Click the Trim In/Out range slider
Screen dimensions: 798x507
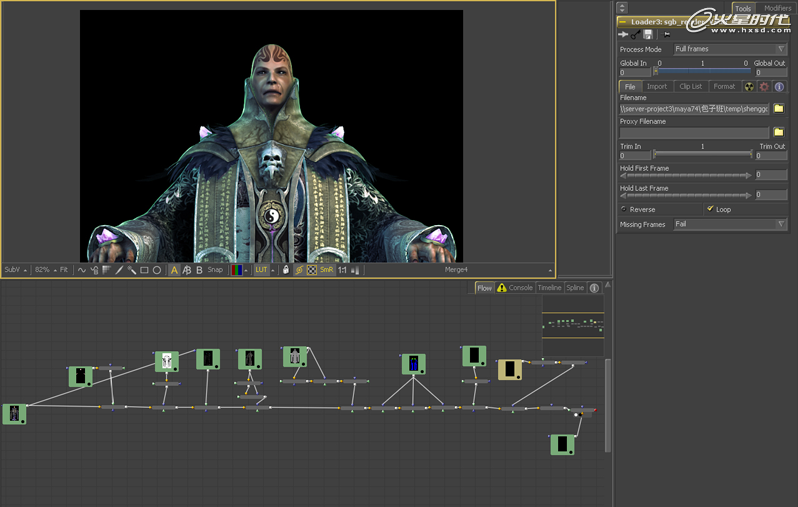pyautogui.click(x=703, y=154)
